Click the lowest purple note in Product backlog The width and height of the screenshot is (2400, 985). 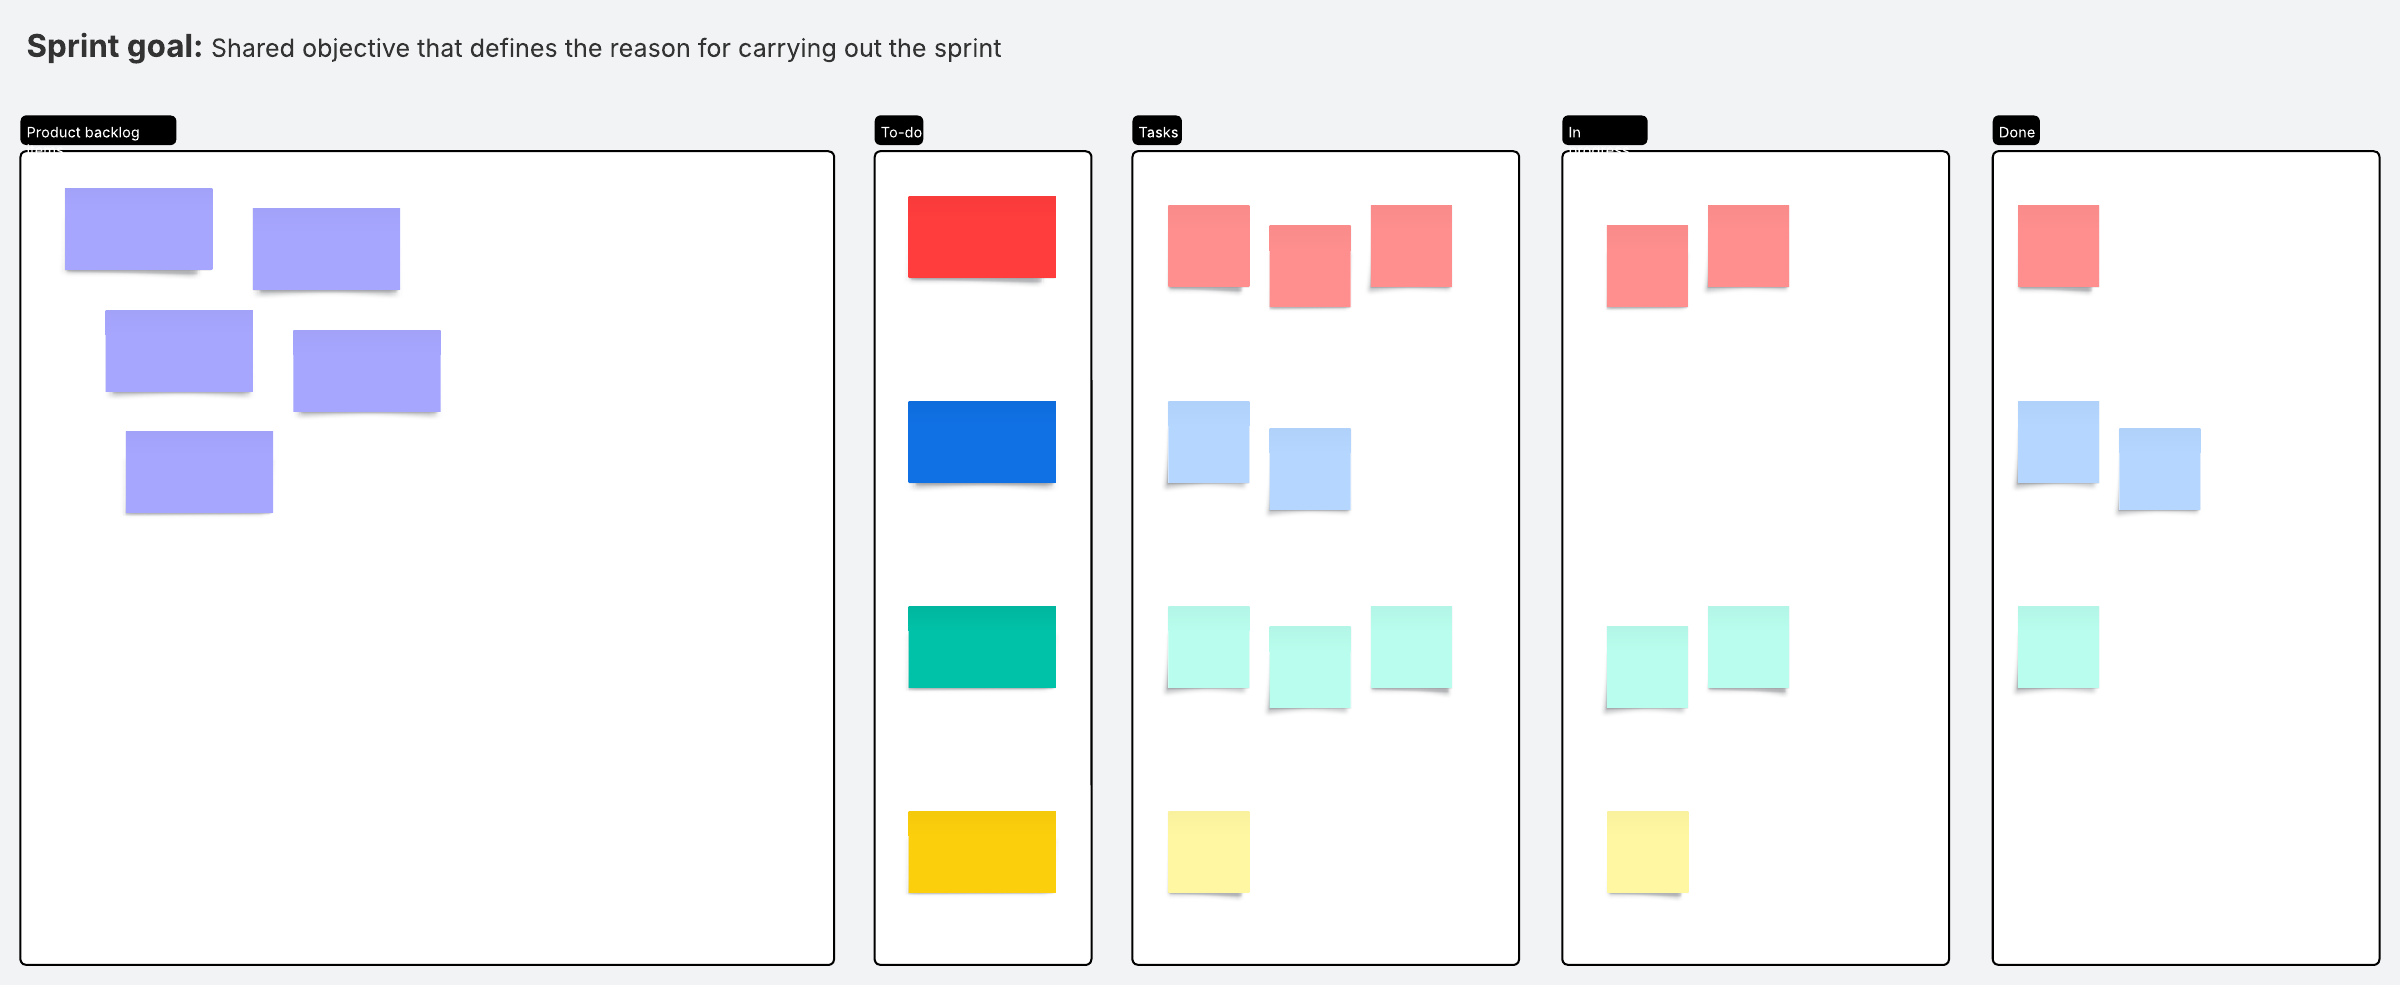(199, 472)
